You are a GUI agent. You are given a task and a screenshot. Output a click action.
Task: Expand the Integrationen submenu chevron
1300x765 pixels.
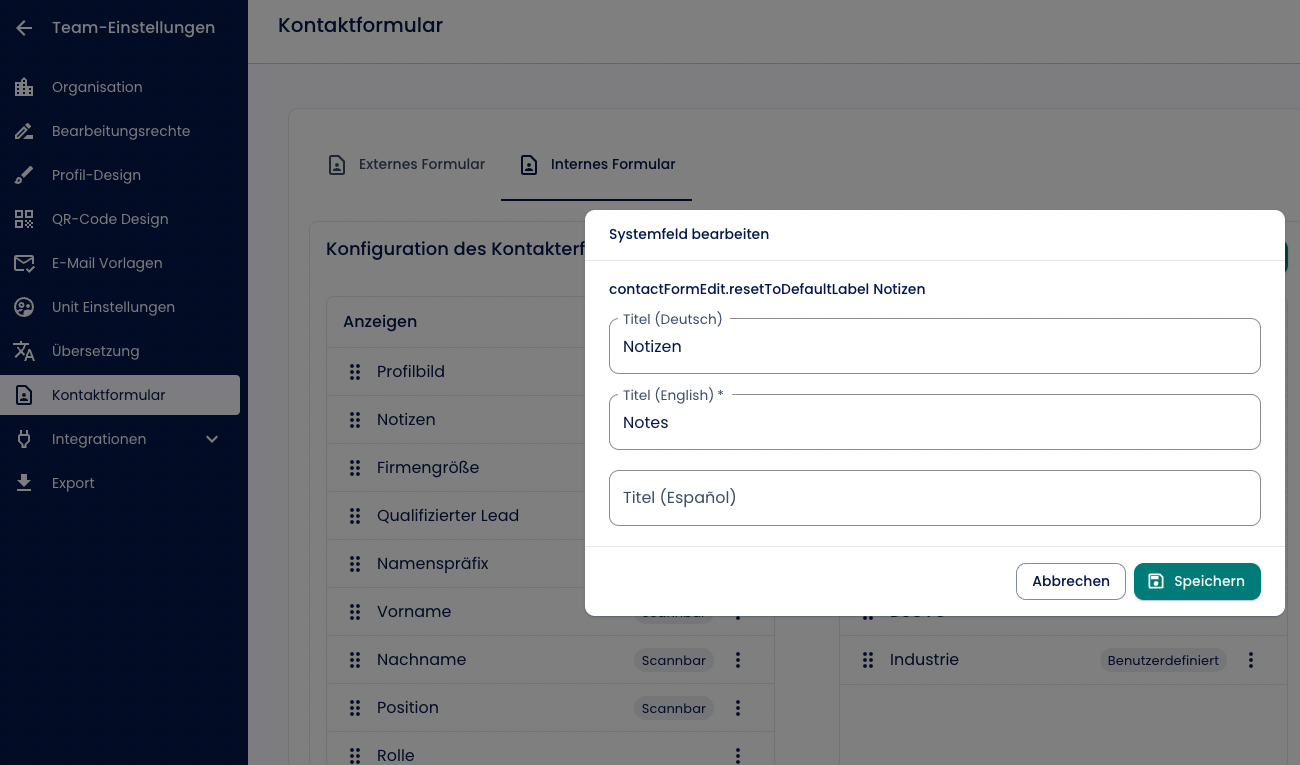pyautogui.click(x=212, y=439)
